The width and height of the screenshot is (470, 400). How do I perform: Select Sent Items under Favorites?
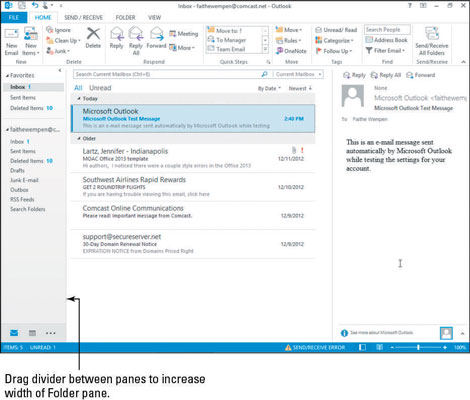click(x=23, y=98)
